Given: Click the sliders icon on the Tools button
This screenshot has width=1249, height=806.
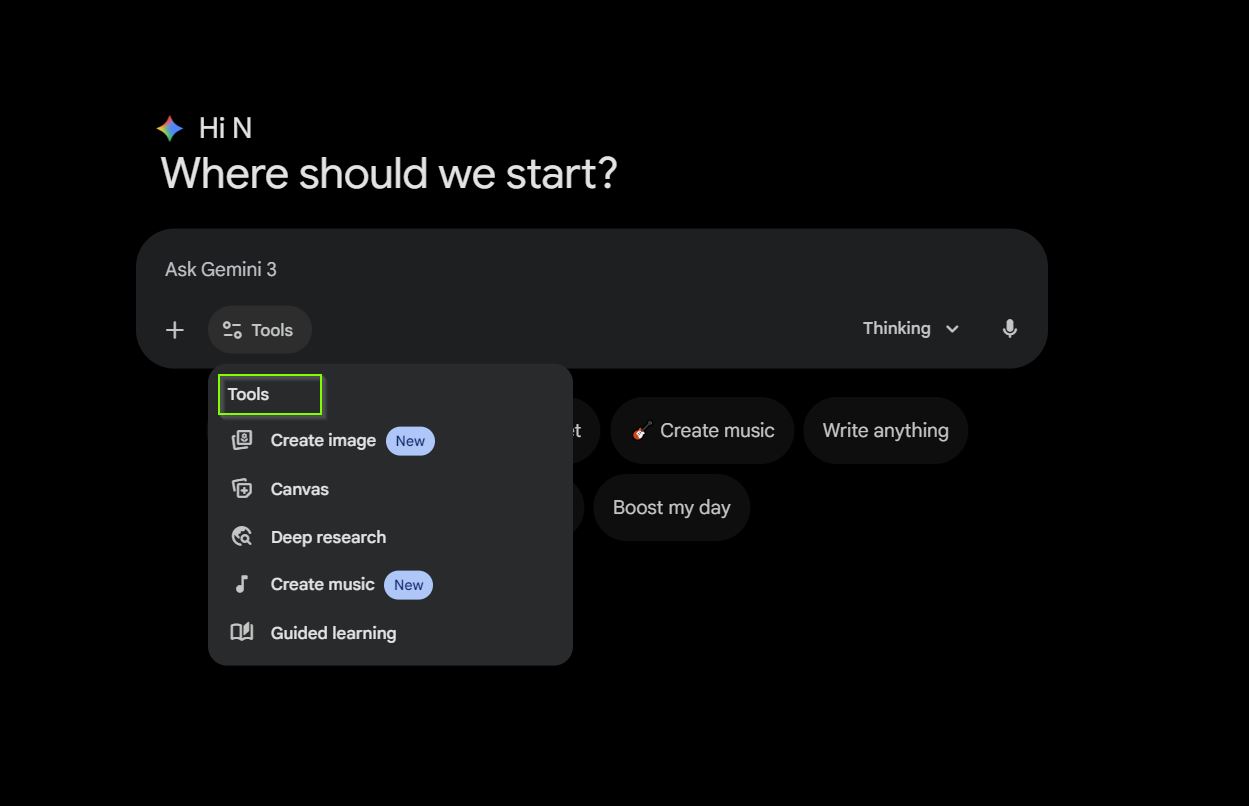Looking at the screenshot, I should (232, 330).
